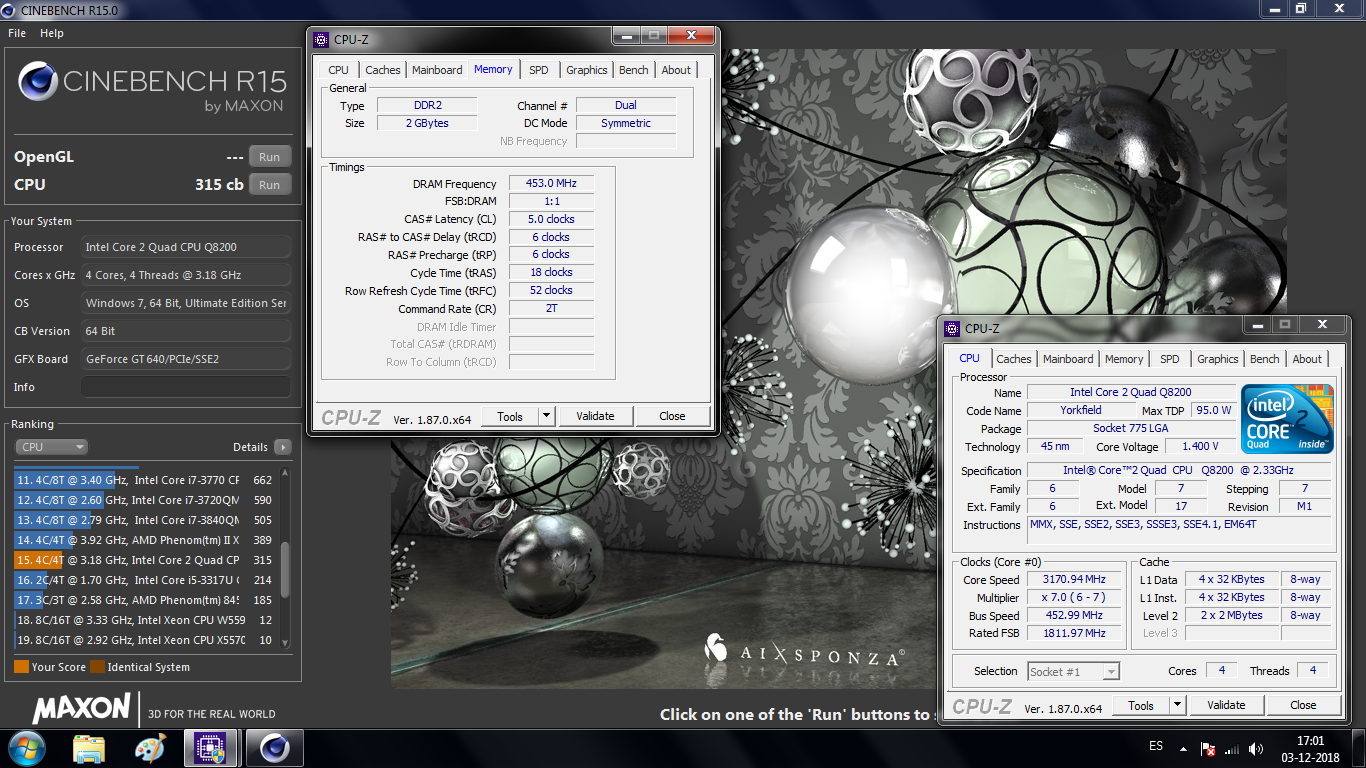Open the CPU ranking type dropdown
Viewport: 1366px width, 768px height.
click(x=51, y=447)
